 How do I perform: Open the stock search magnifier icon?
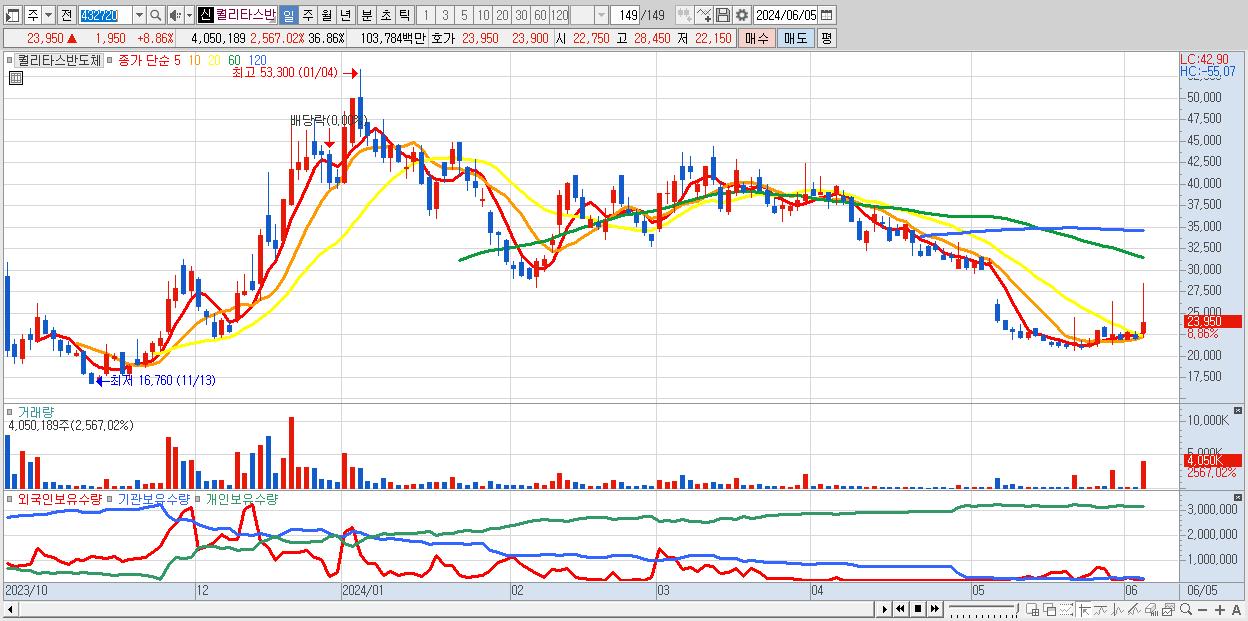tap(154, 15)
